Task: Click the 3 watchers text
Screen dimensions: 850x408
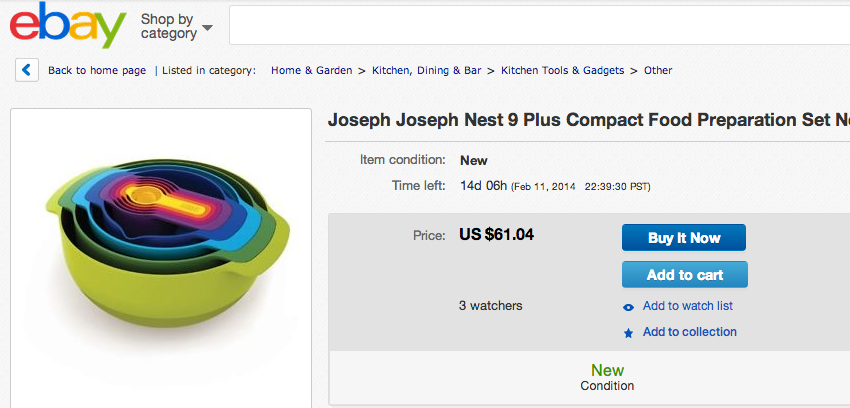Action: coord(491,306)
